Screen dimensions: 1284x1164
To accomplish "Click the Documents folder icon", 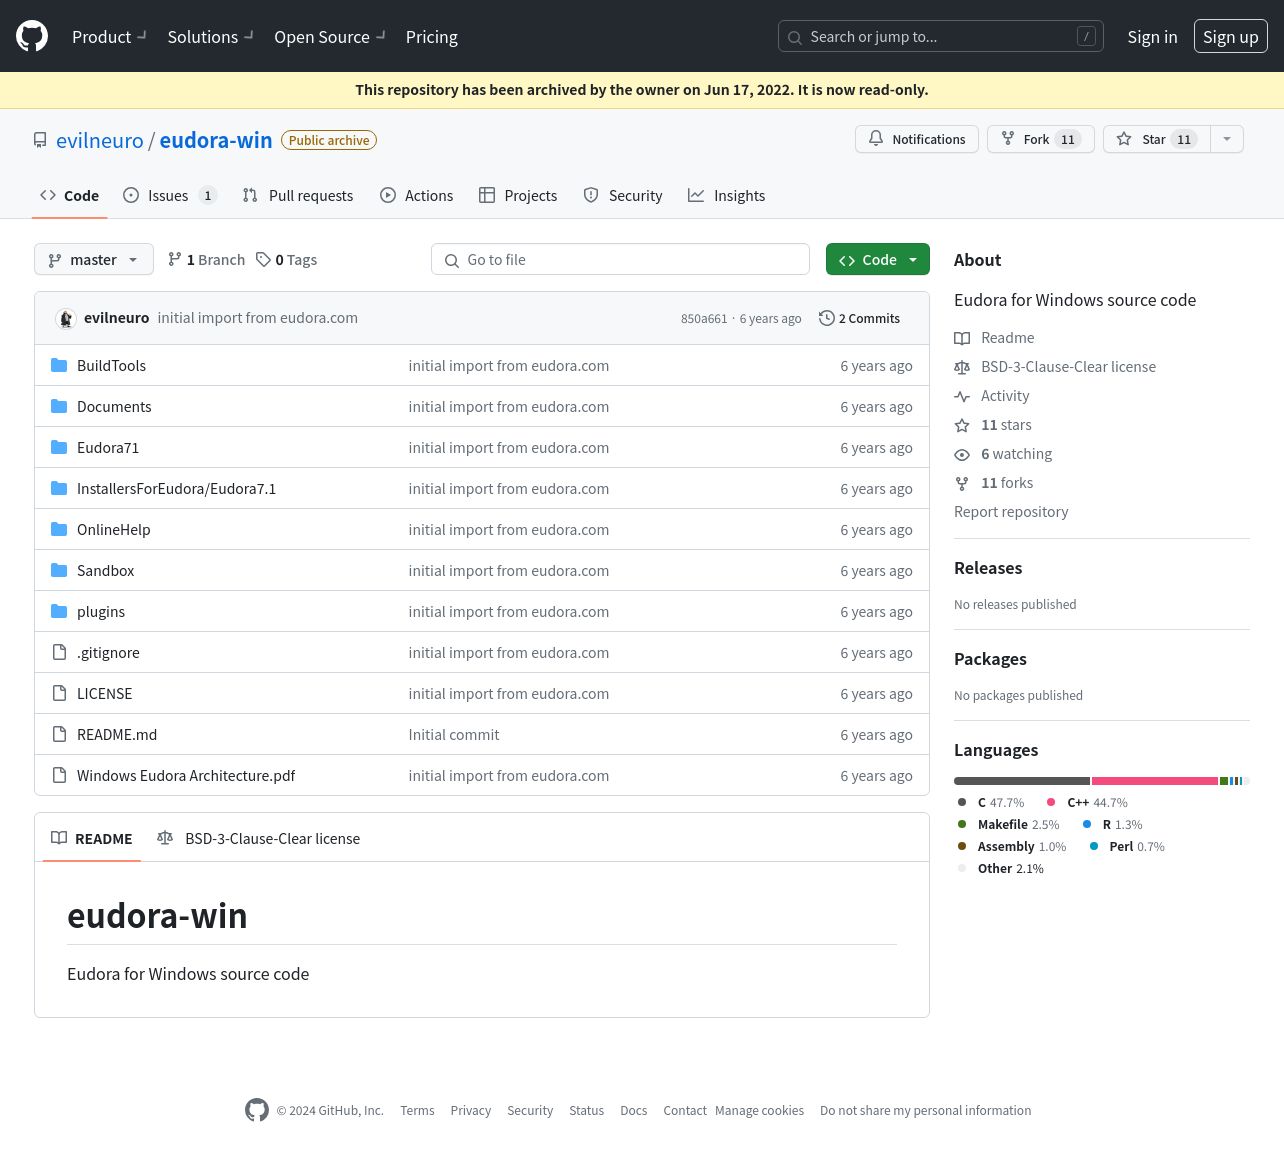I will (x=59, y=407).
